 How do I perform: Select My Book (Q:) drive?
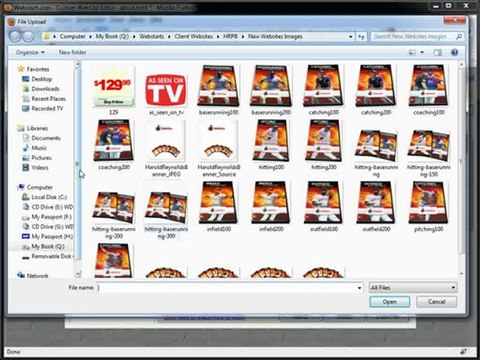click(48, 247)
